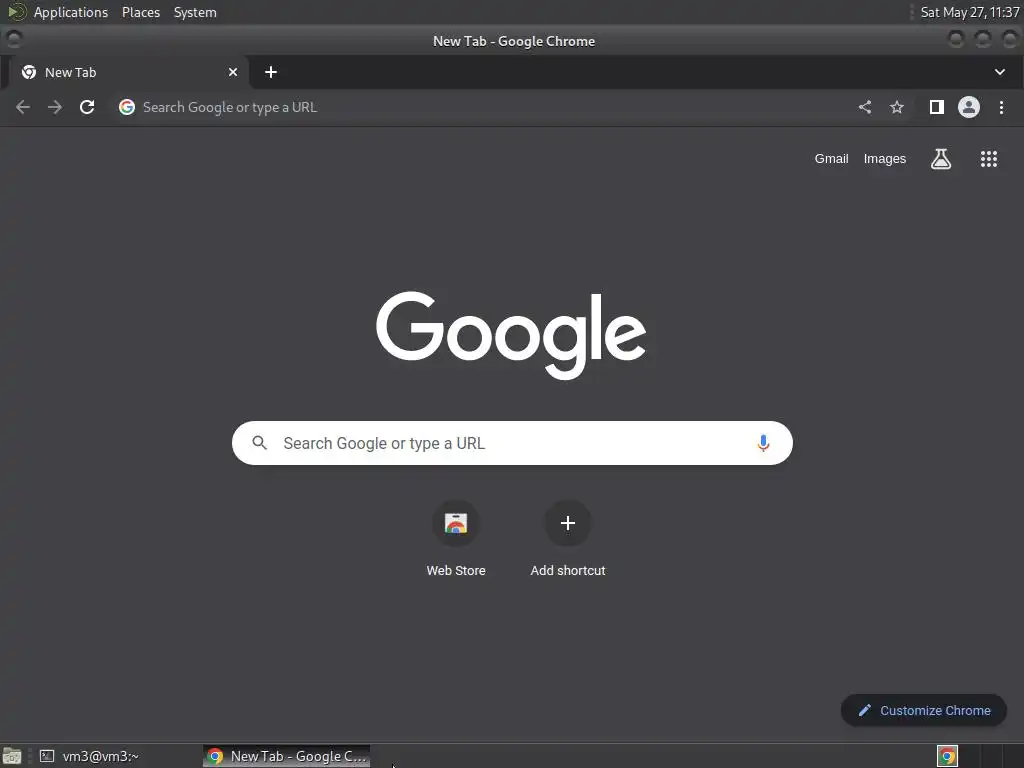
Task: Open Search Labs flask icon
Action: click(x=940, y=159)
